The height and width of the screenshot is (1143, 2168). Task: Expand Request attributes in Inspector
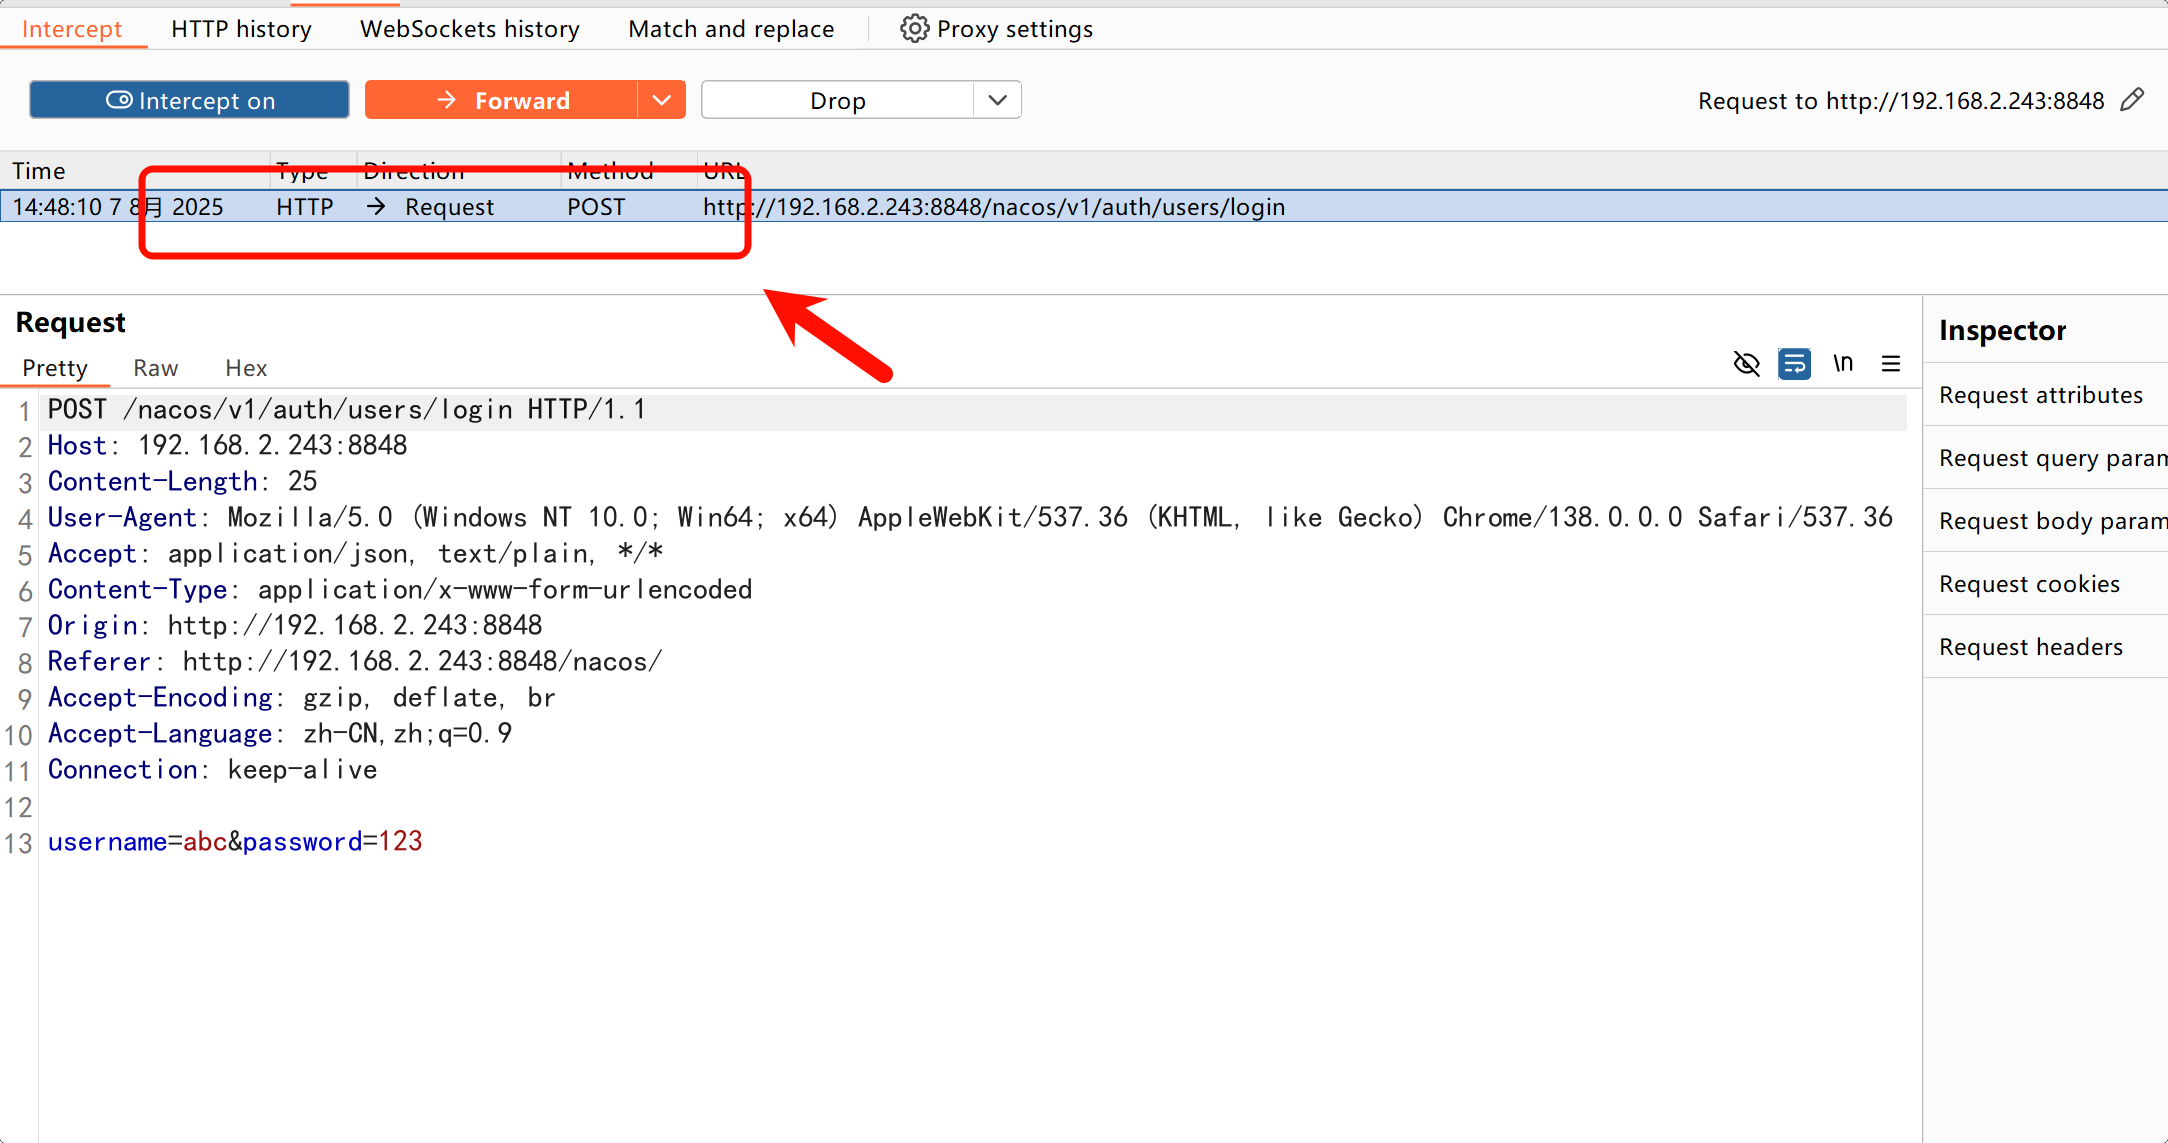coord(2040,395)
